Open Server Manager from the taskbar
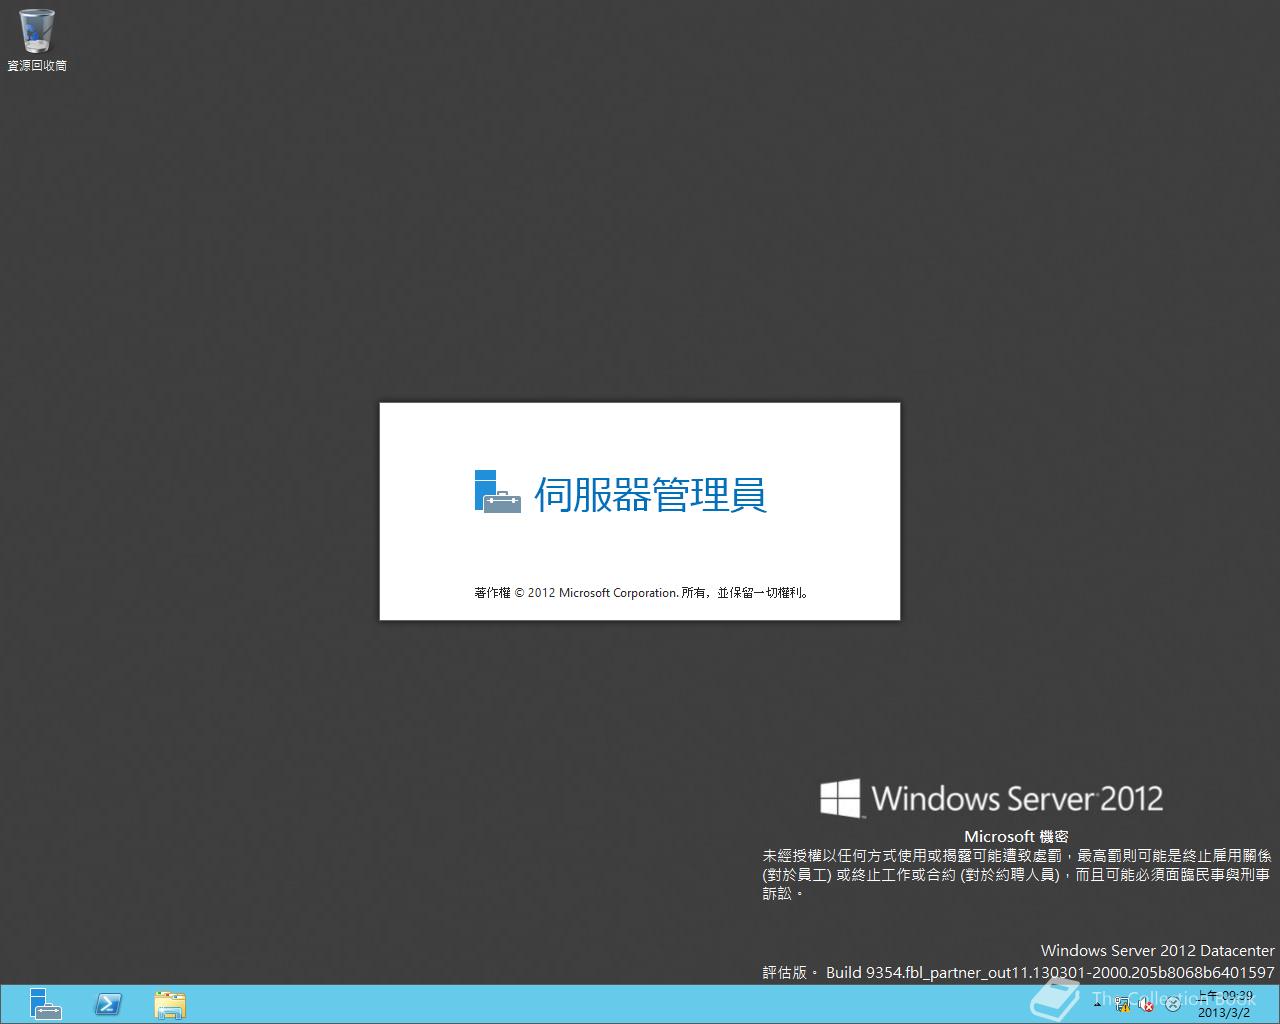 (x=45, y=1004)
